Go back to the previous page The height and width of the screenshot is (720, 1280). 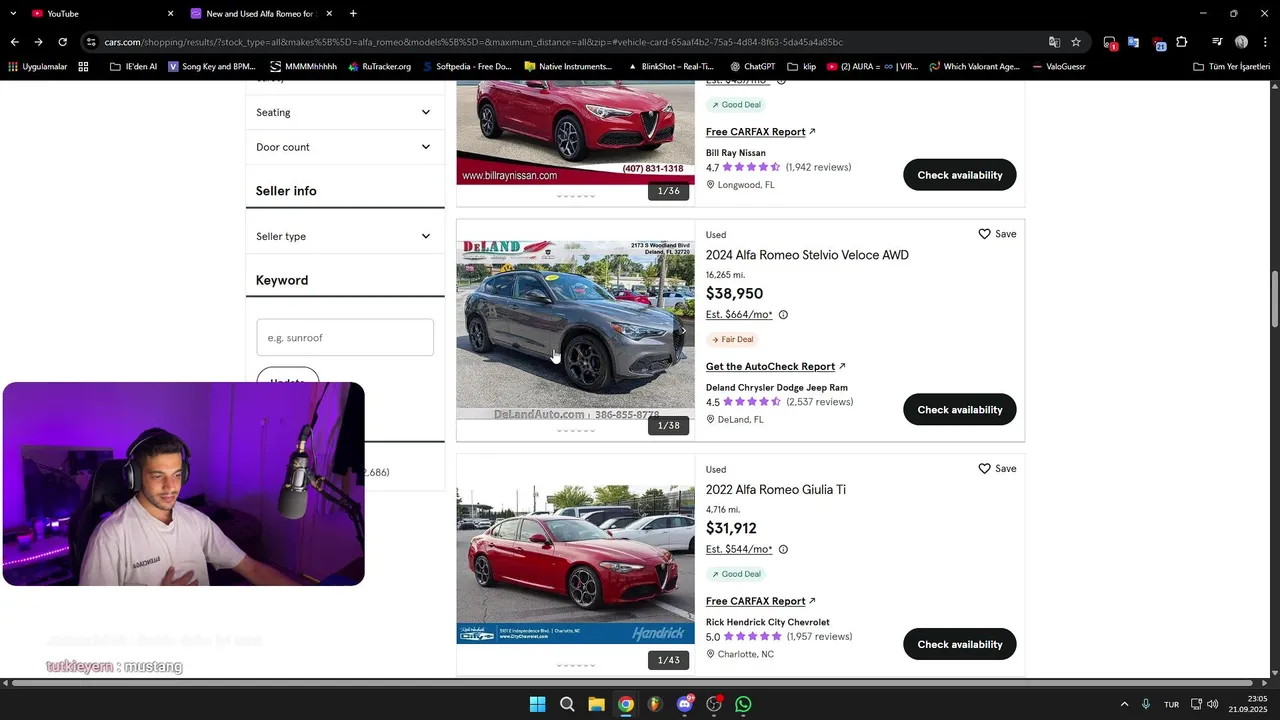14,42
